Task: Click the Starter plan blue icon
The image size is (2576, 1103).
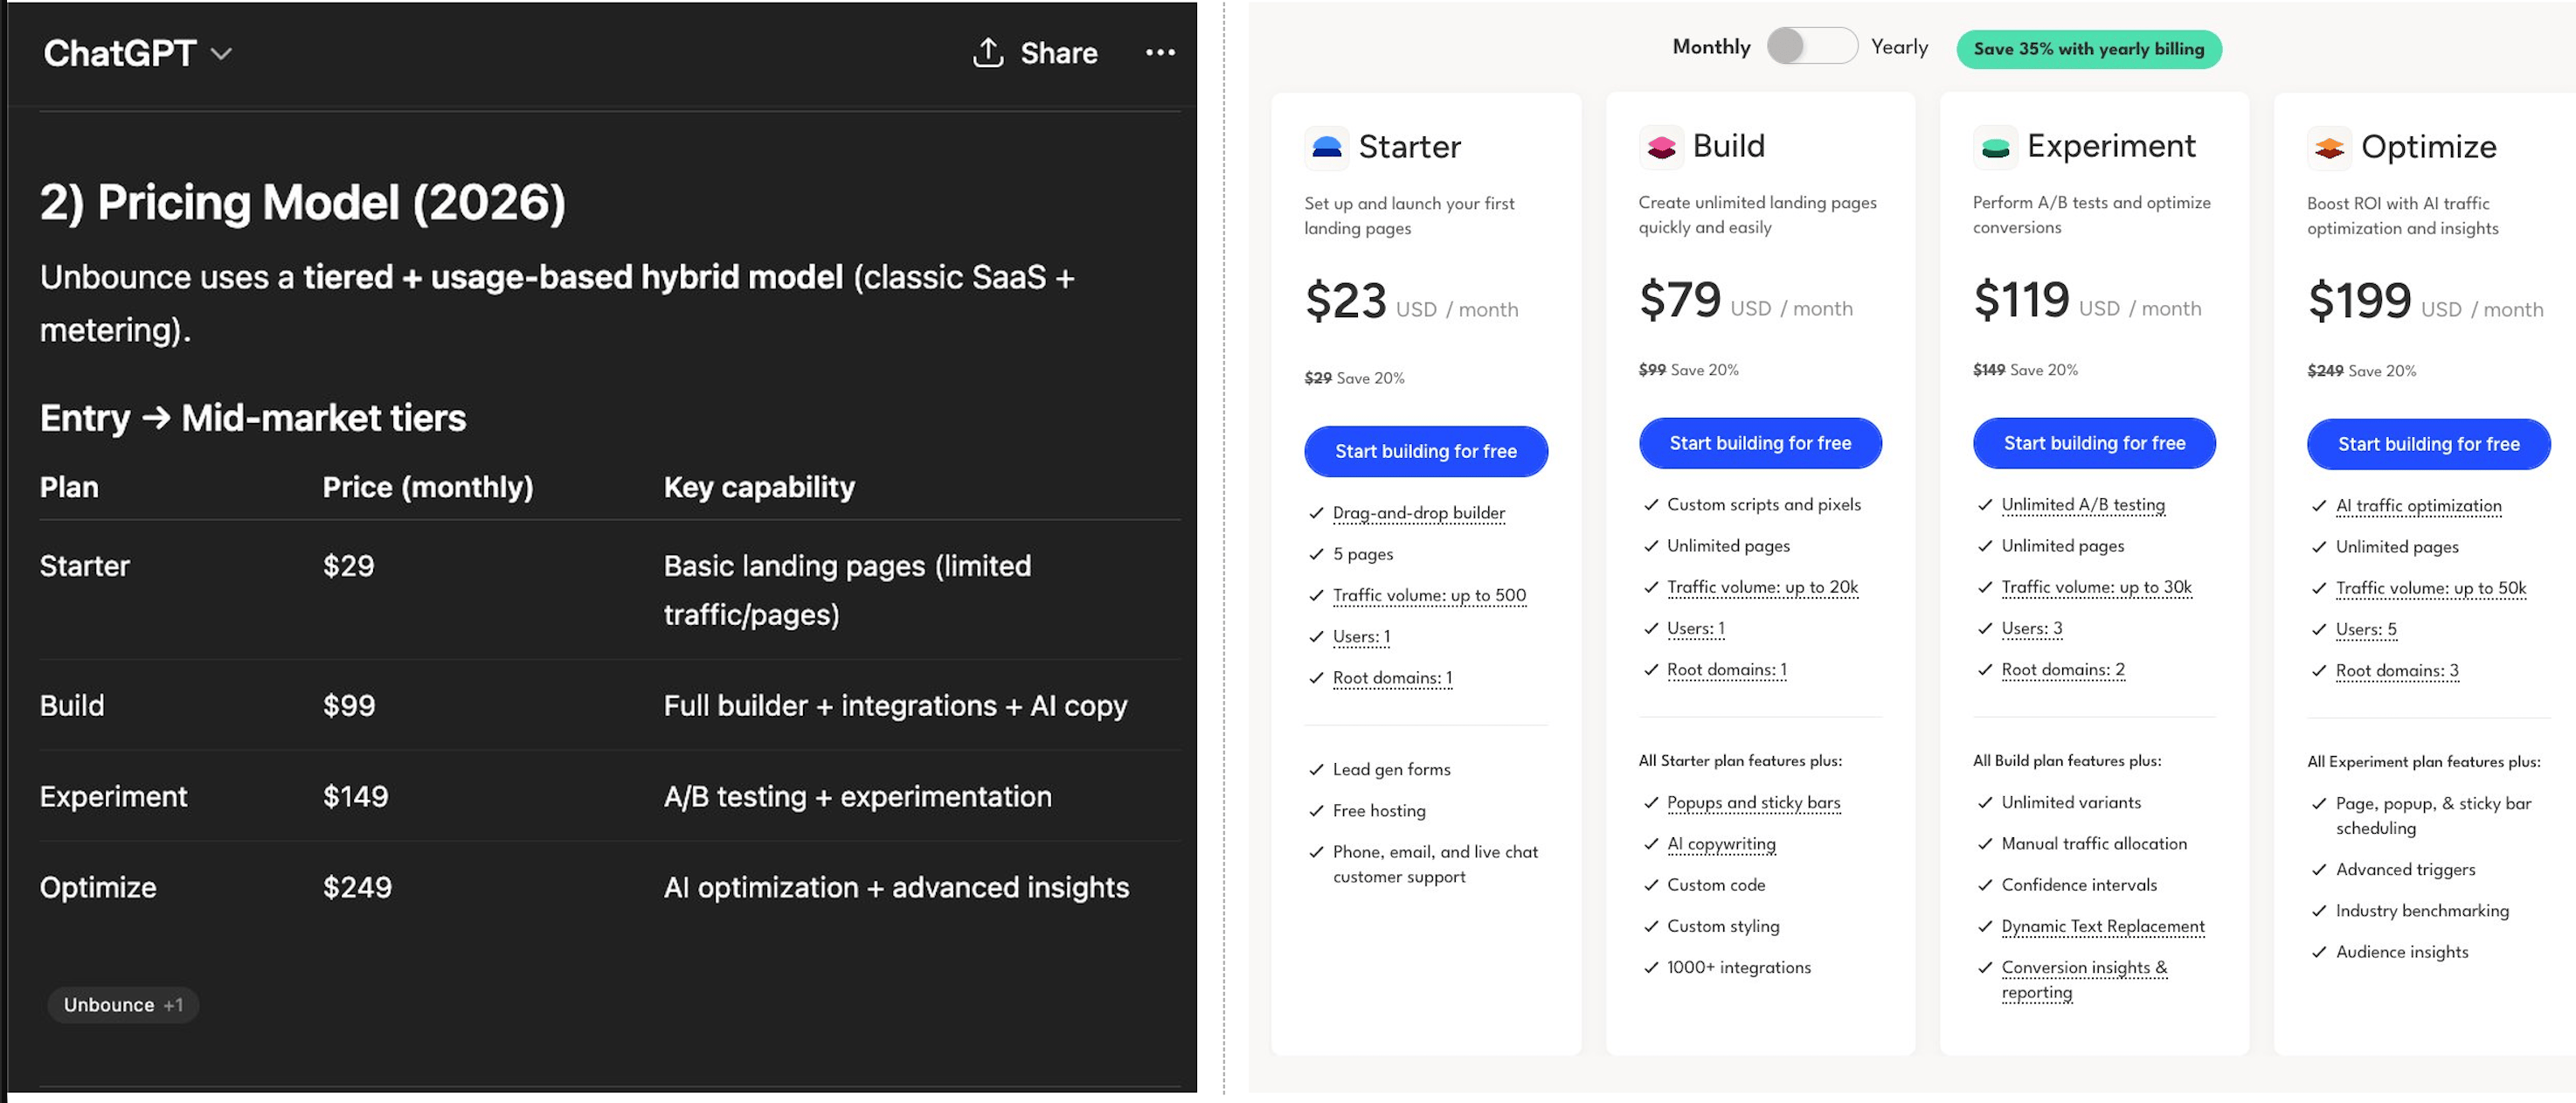Action: tap(1326, 147)
